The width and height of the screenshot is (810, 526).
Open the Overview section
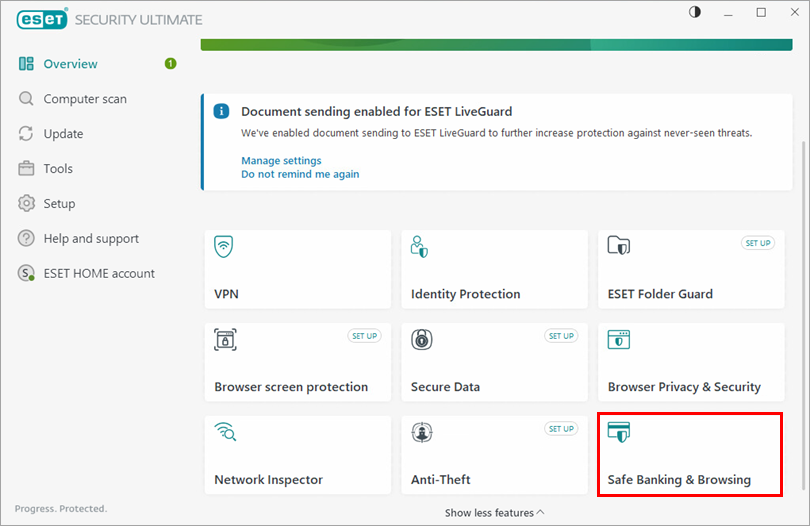click(70, 64)
